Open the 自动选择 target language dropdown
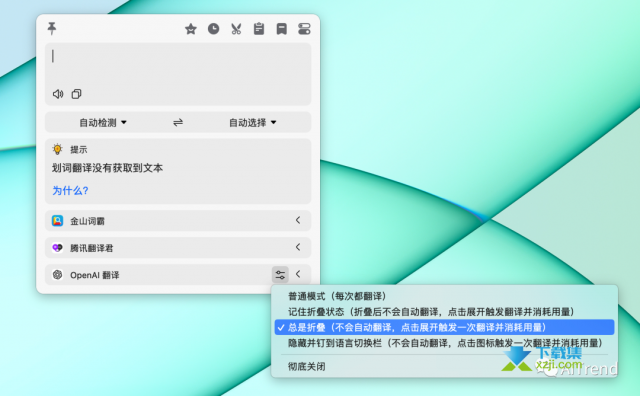 (253, 122)
